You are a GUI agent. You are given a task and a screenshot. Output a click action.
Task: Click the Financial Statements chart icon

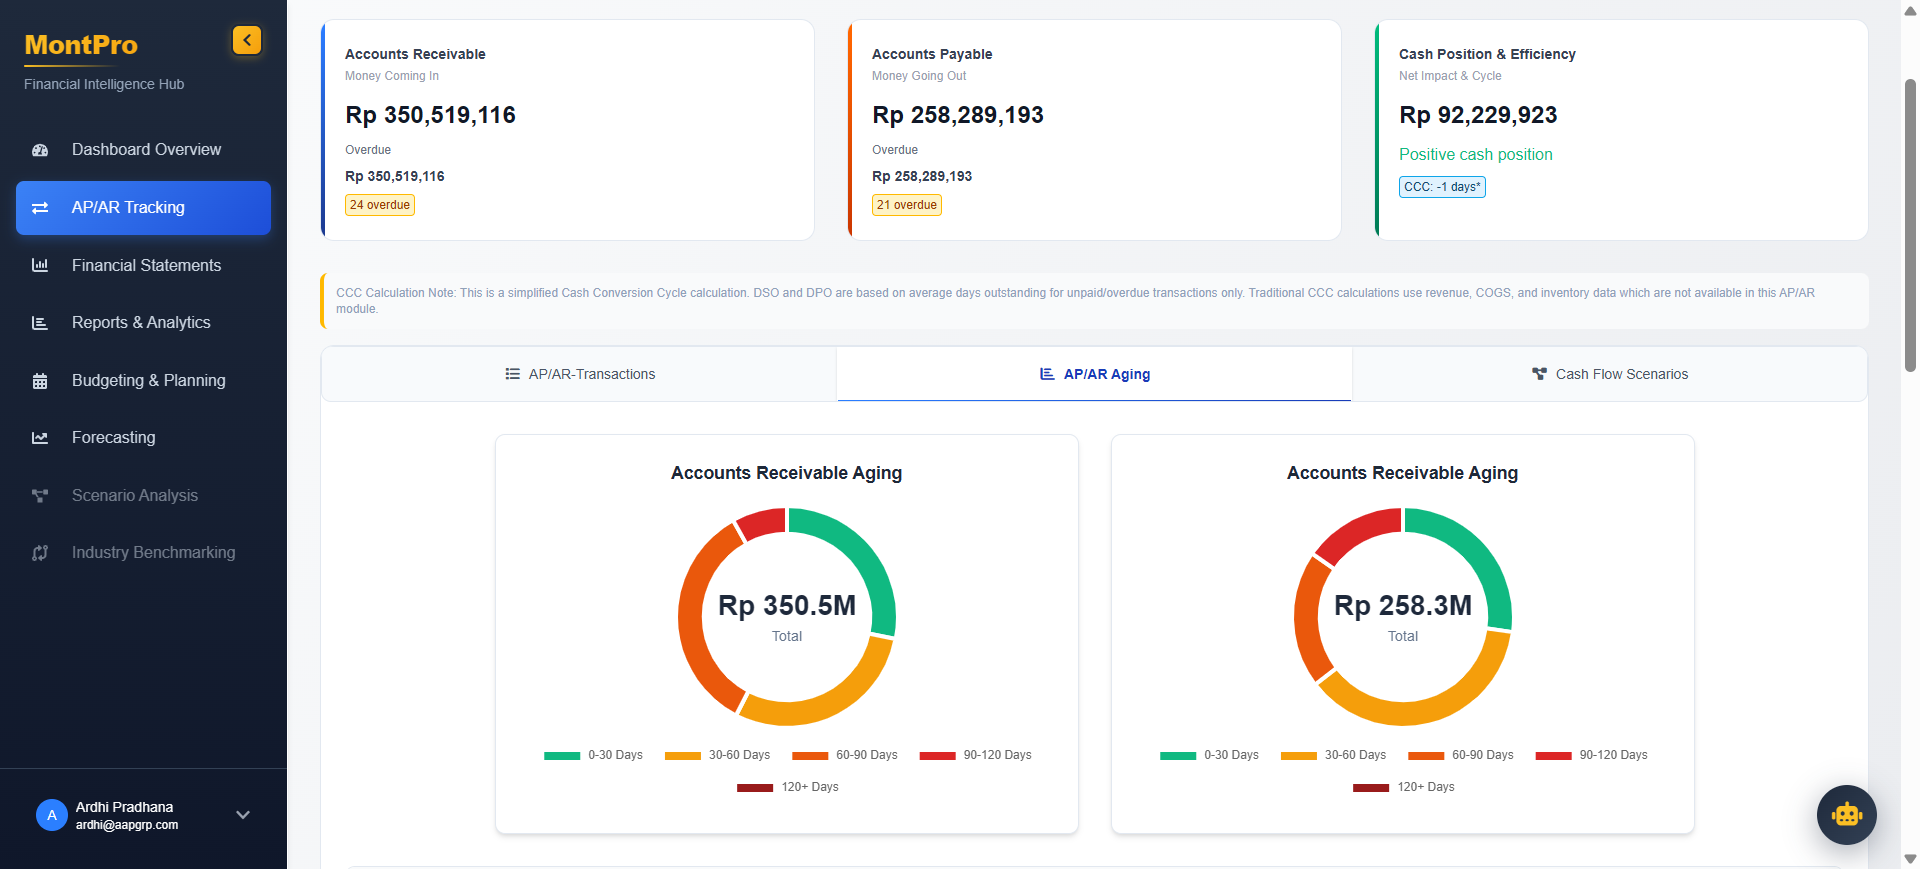(40, 265)
